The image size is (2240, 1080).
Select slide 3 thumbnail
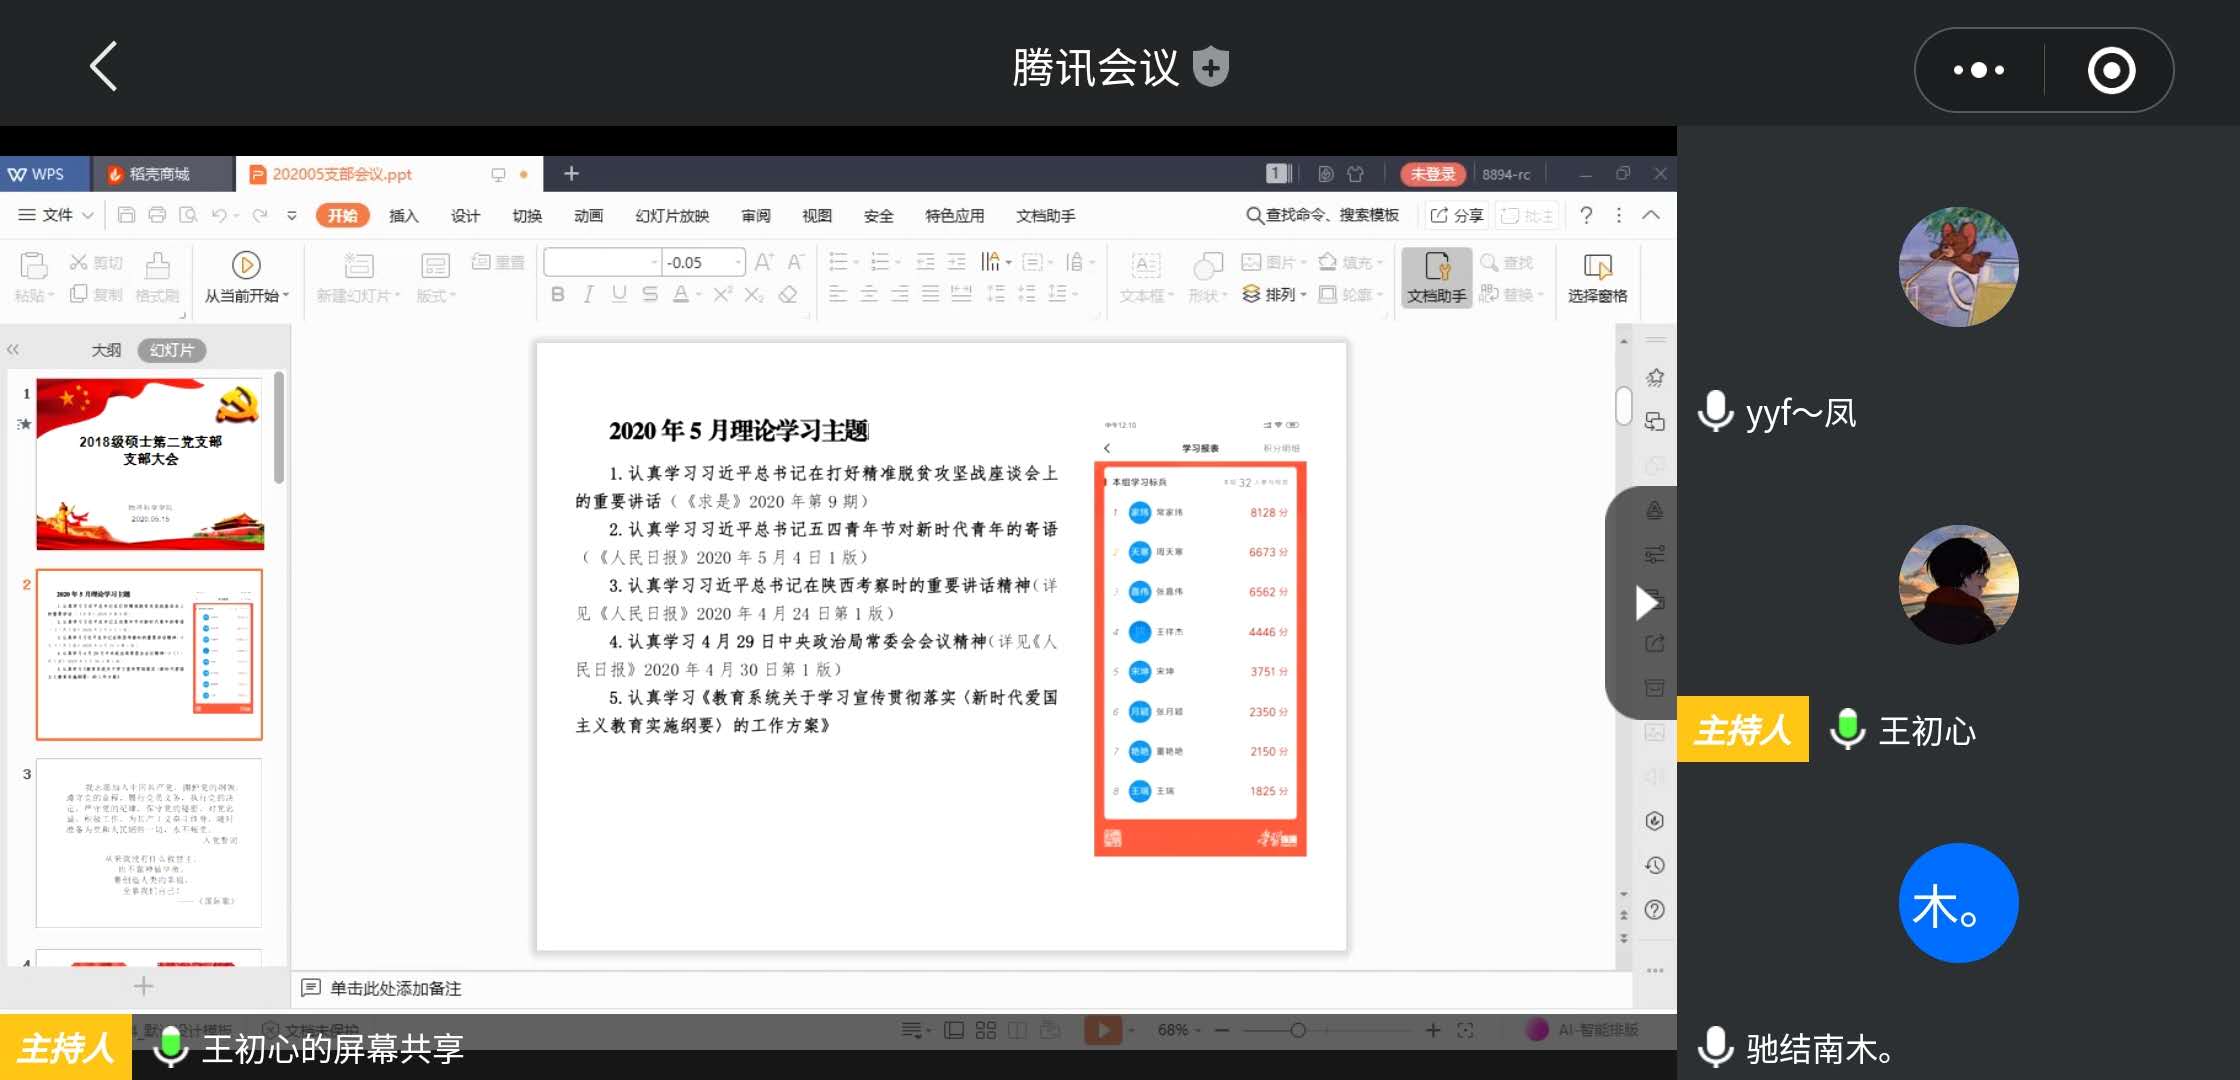149,842
